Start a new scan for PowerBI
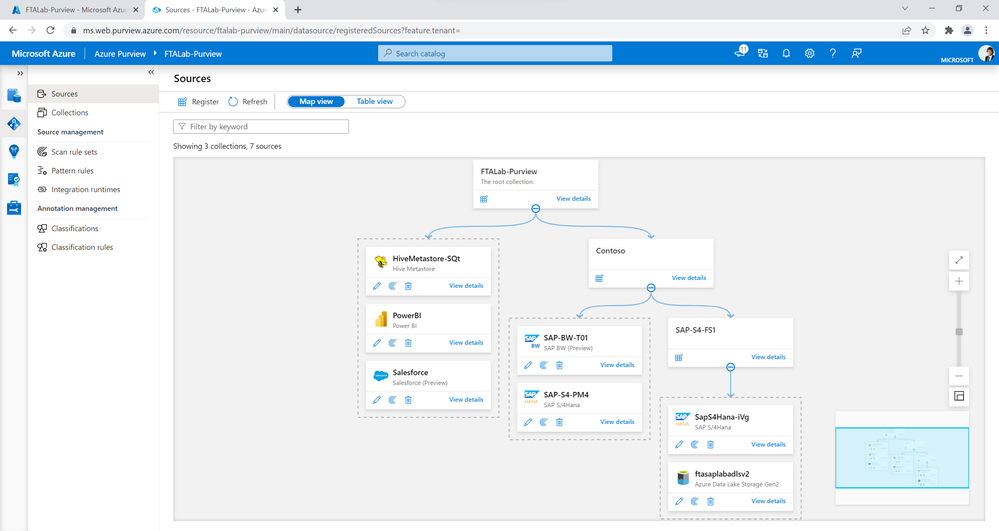 point(392,343)
